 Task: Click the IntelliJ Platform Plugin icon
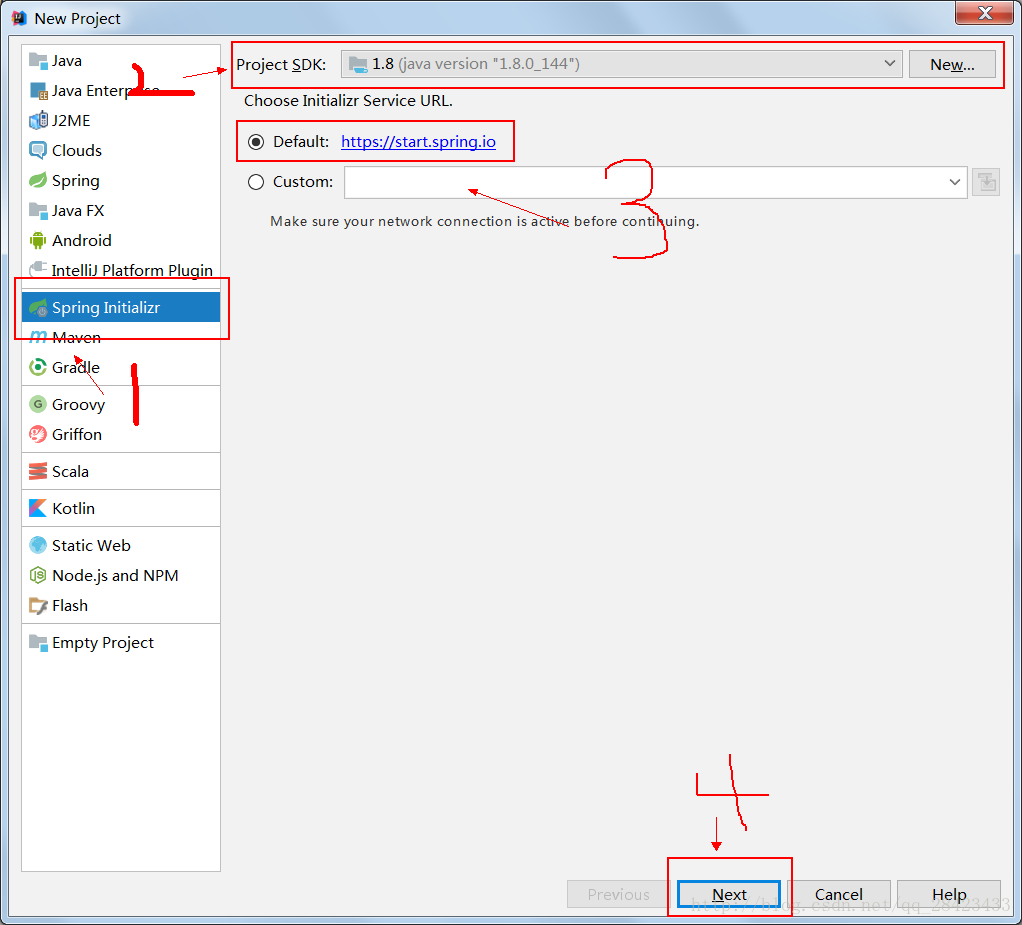[x=38, y=269]
